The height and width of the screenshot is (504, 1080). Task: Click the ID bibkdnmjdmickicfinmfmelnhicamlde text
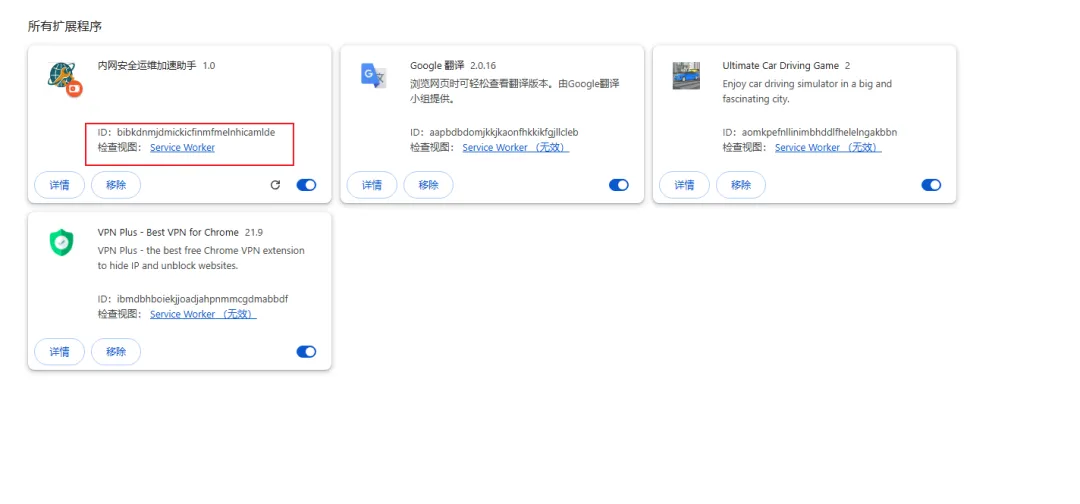(x=186, y=132)
